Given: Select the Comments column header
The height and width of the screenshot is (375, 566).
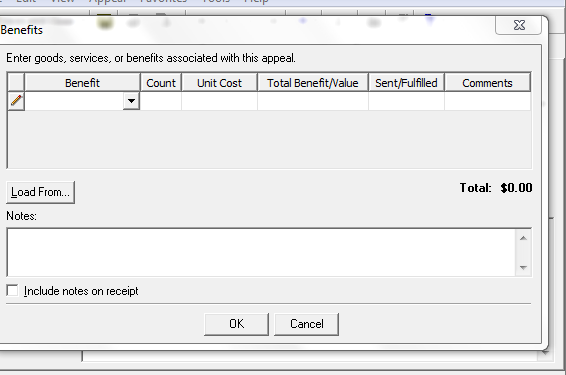Looking at the screenshot, I should pos(488,83).
